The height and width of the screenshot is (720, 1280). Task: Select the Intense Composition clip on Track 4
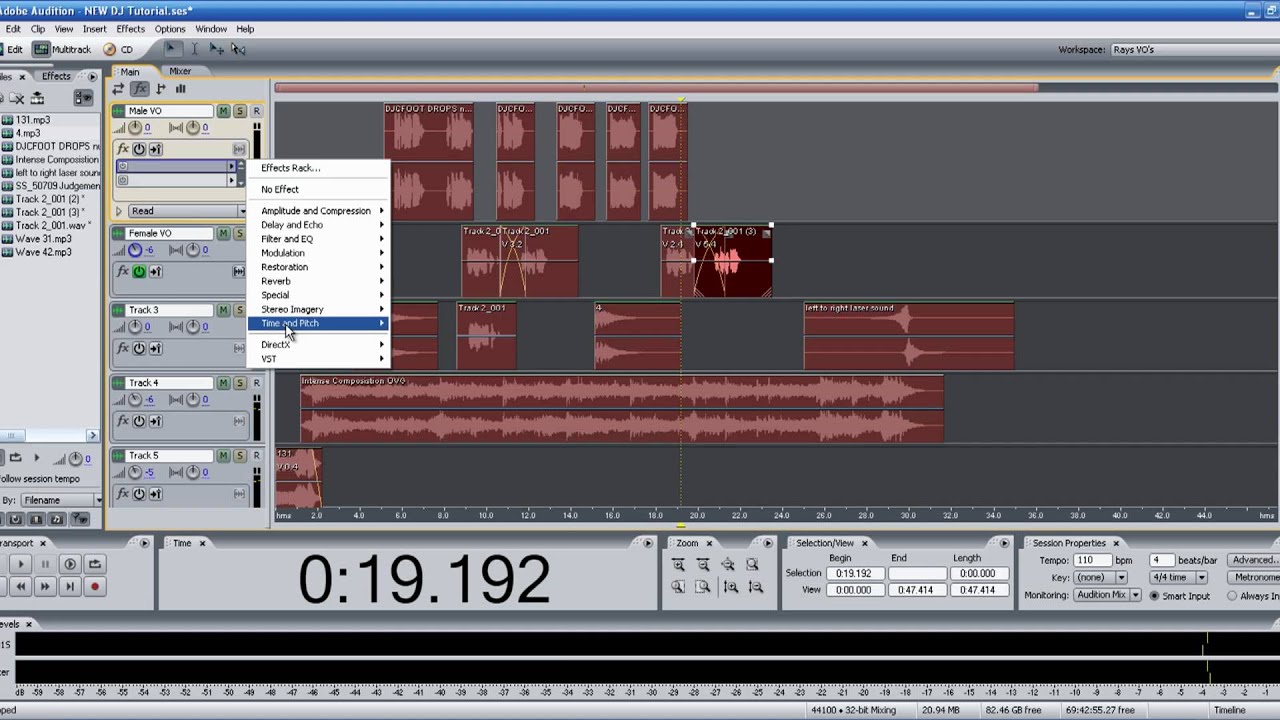pos(622,409)
